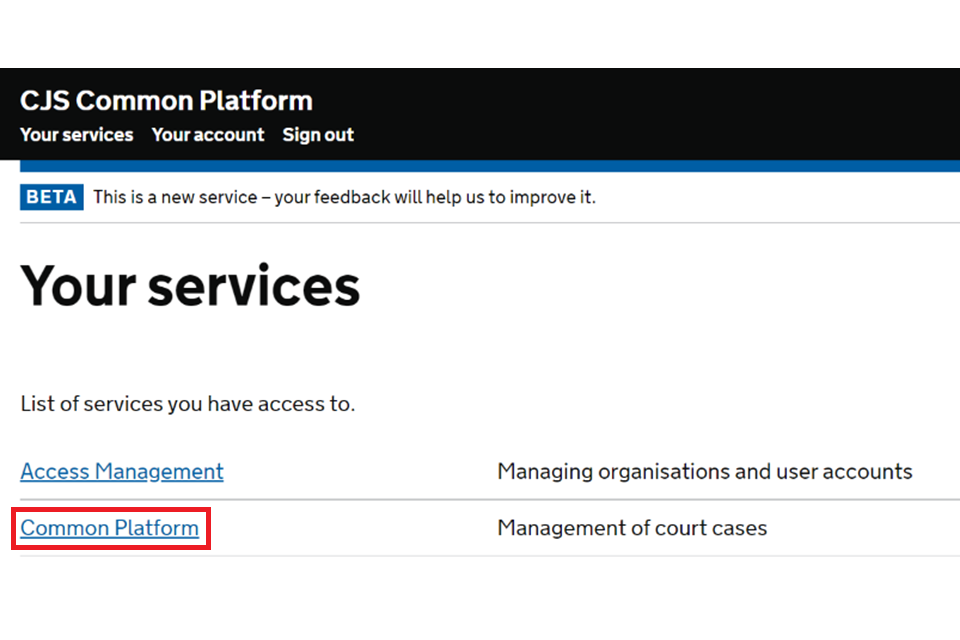Click blank space right of Your services heading
Image resolution: width=960 pixels, height=640 pixels.
pyautogui.click(x=650, y=286)
